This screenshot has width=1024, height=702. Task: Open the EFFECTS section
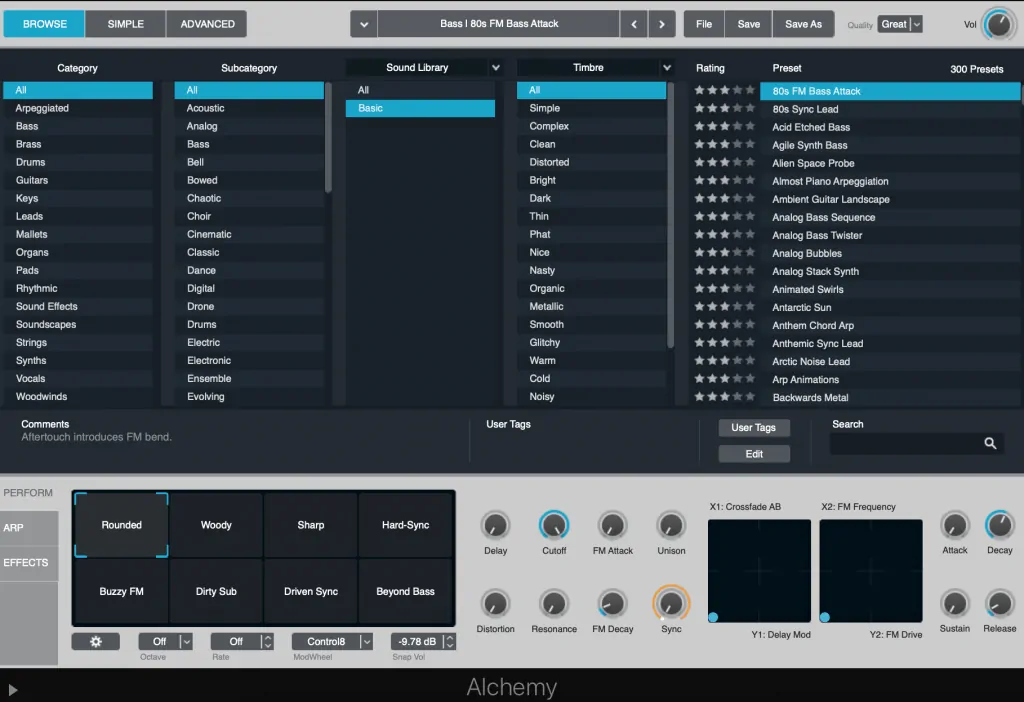tap(29, 563)
